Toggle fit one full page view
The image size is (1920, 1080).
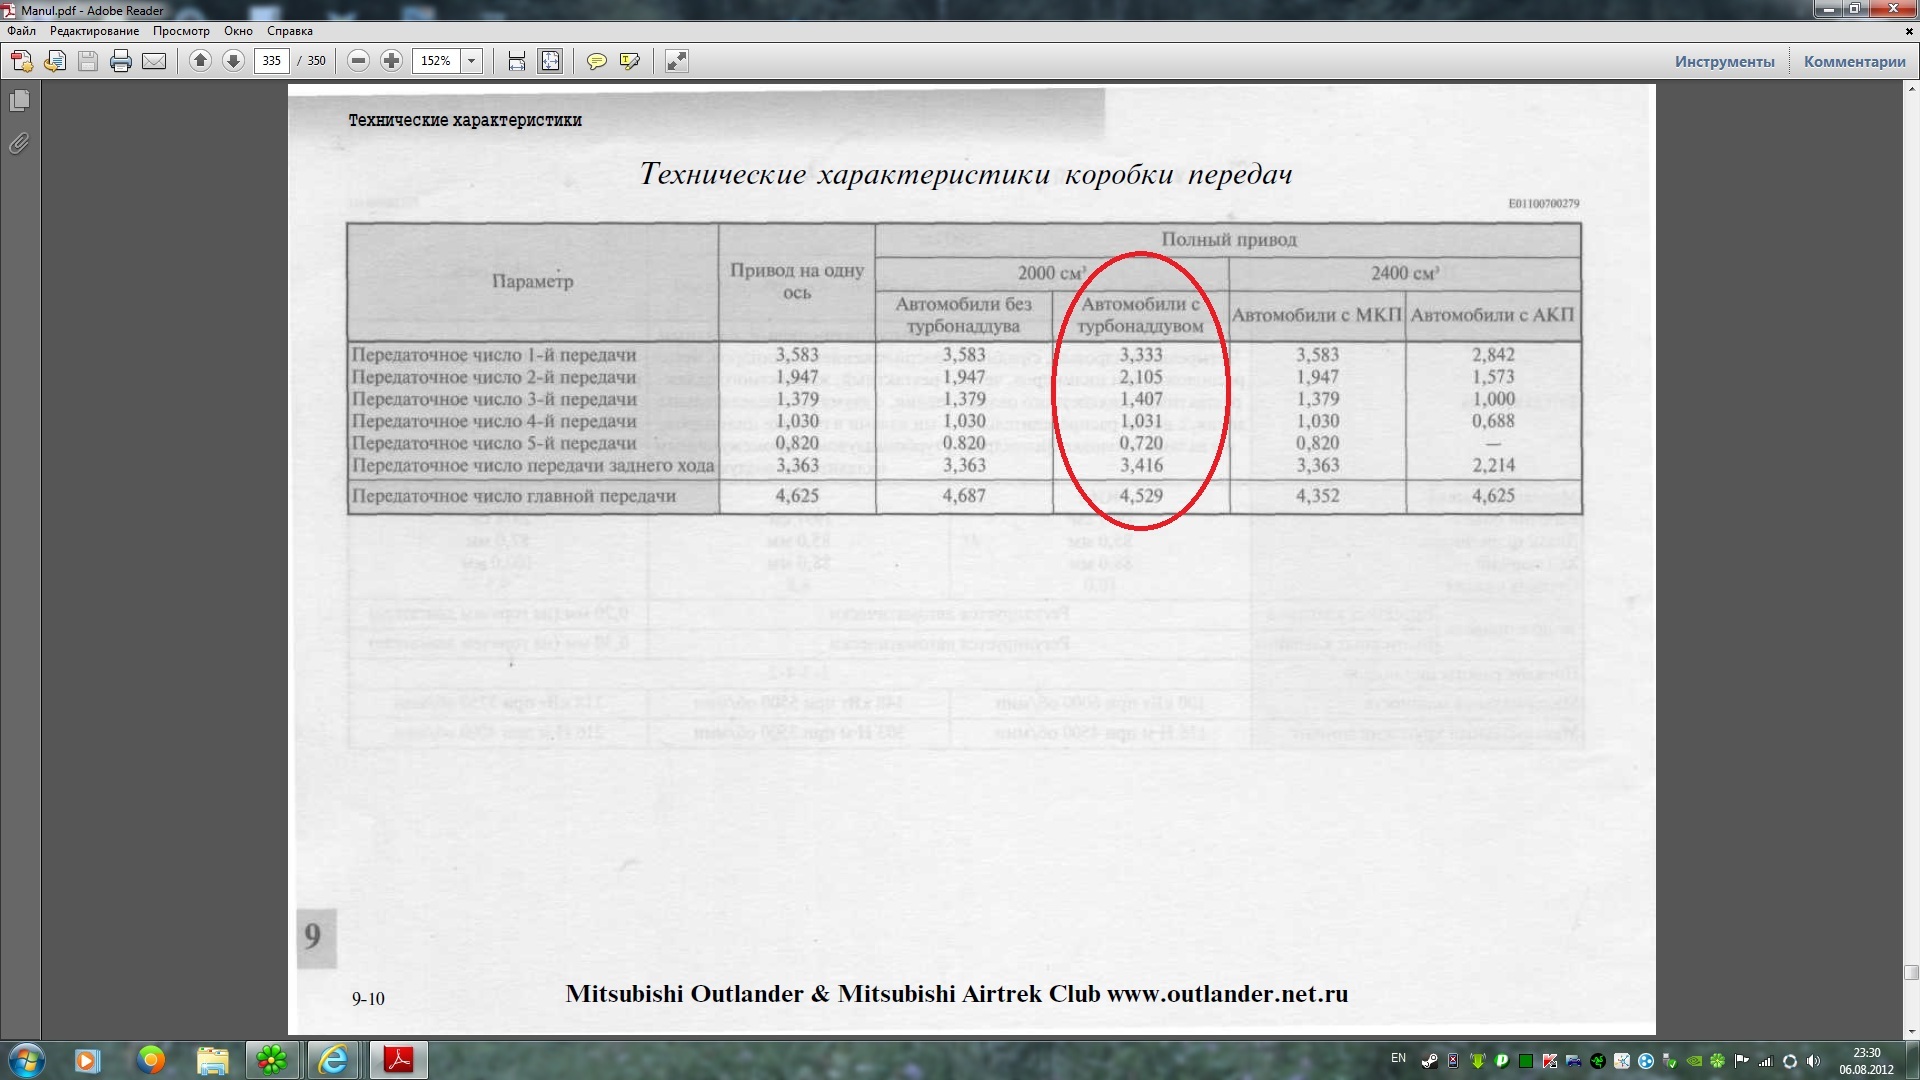point(550,61)
